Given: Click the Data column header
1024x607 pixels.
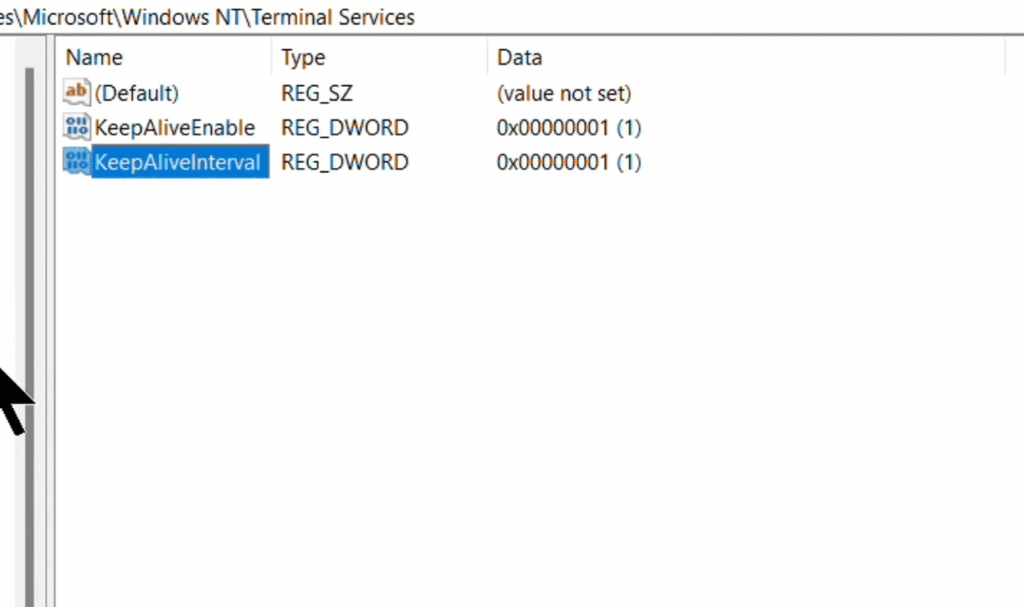Looking at the screenshot, I should coord(519,57).
